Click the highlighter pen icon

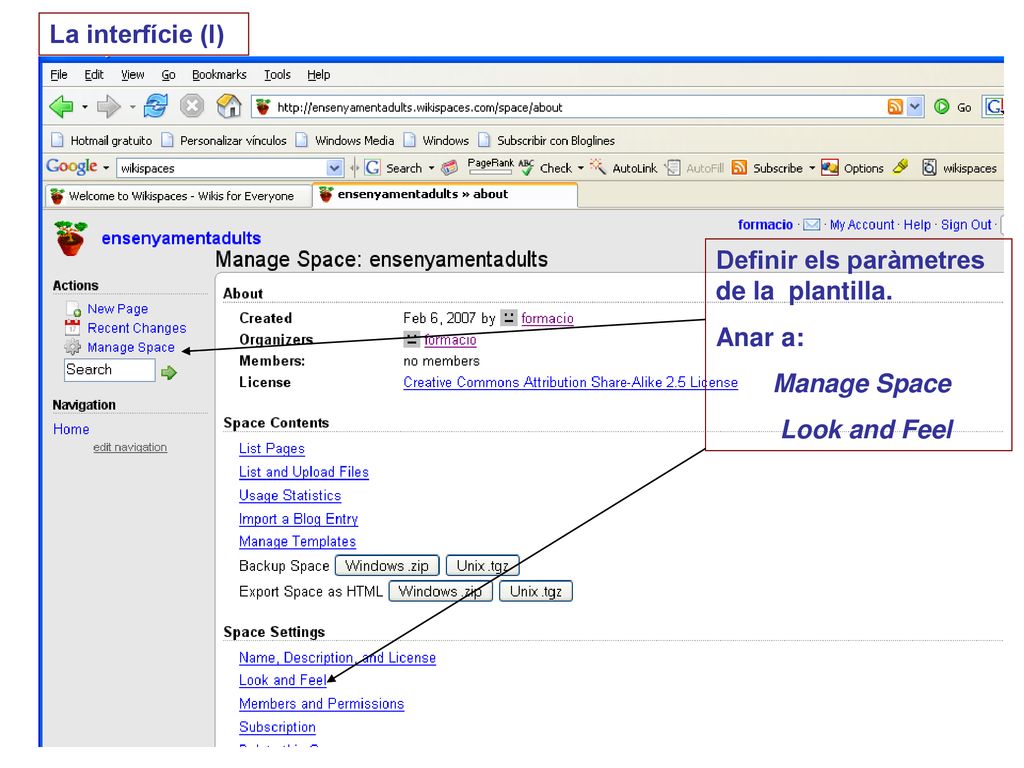coord(901,167)
